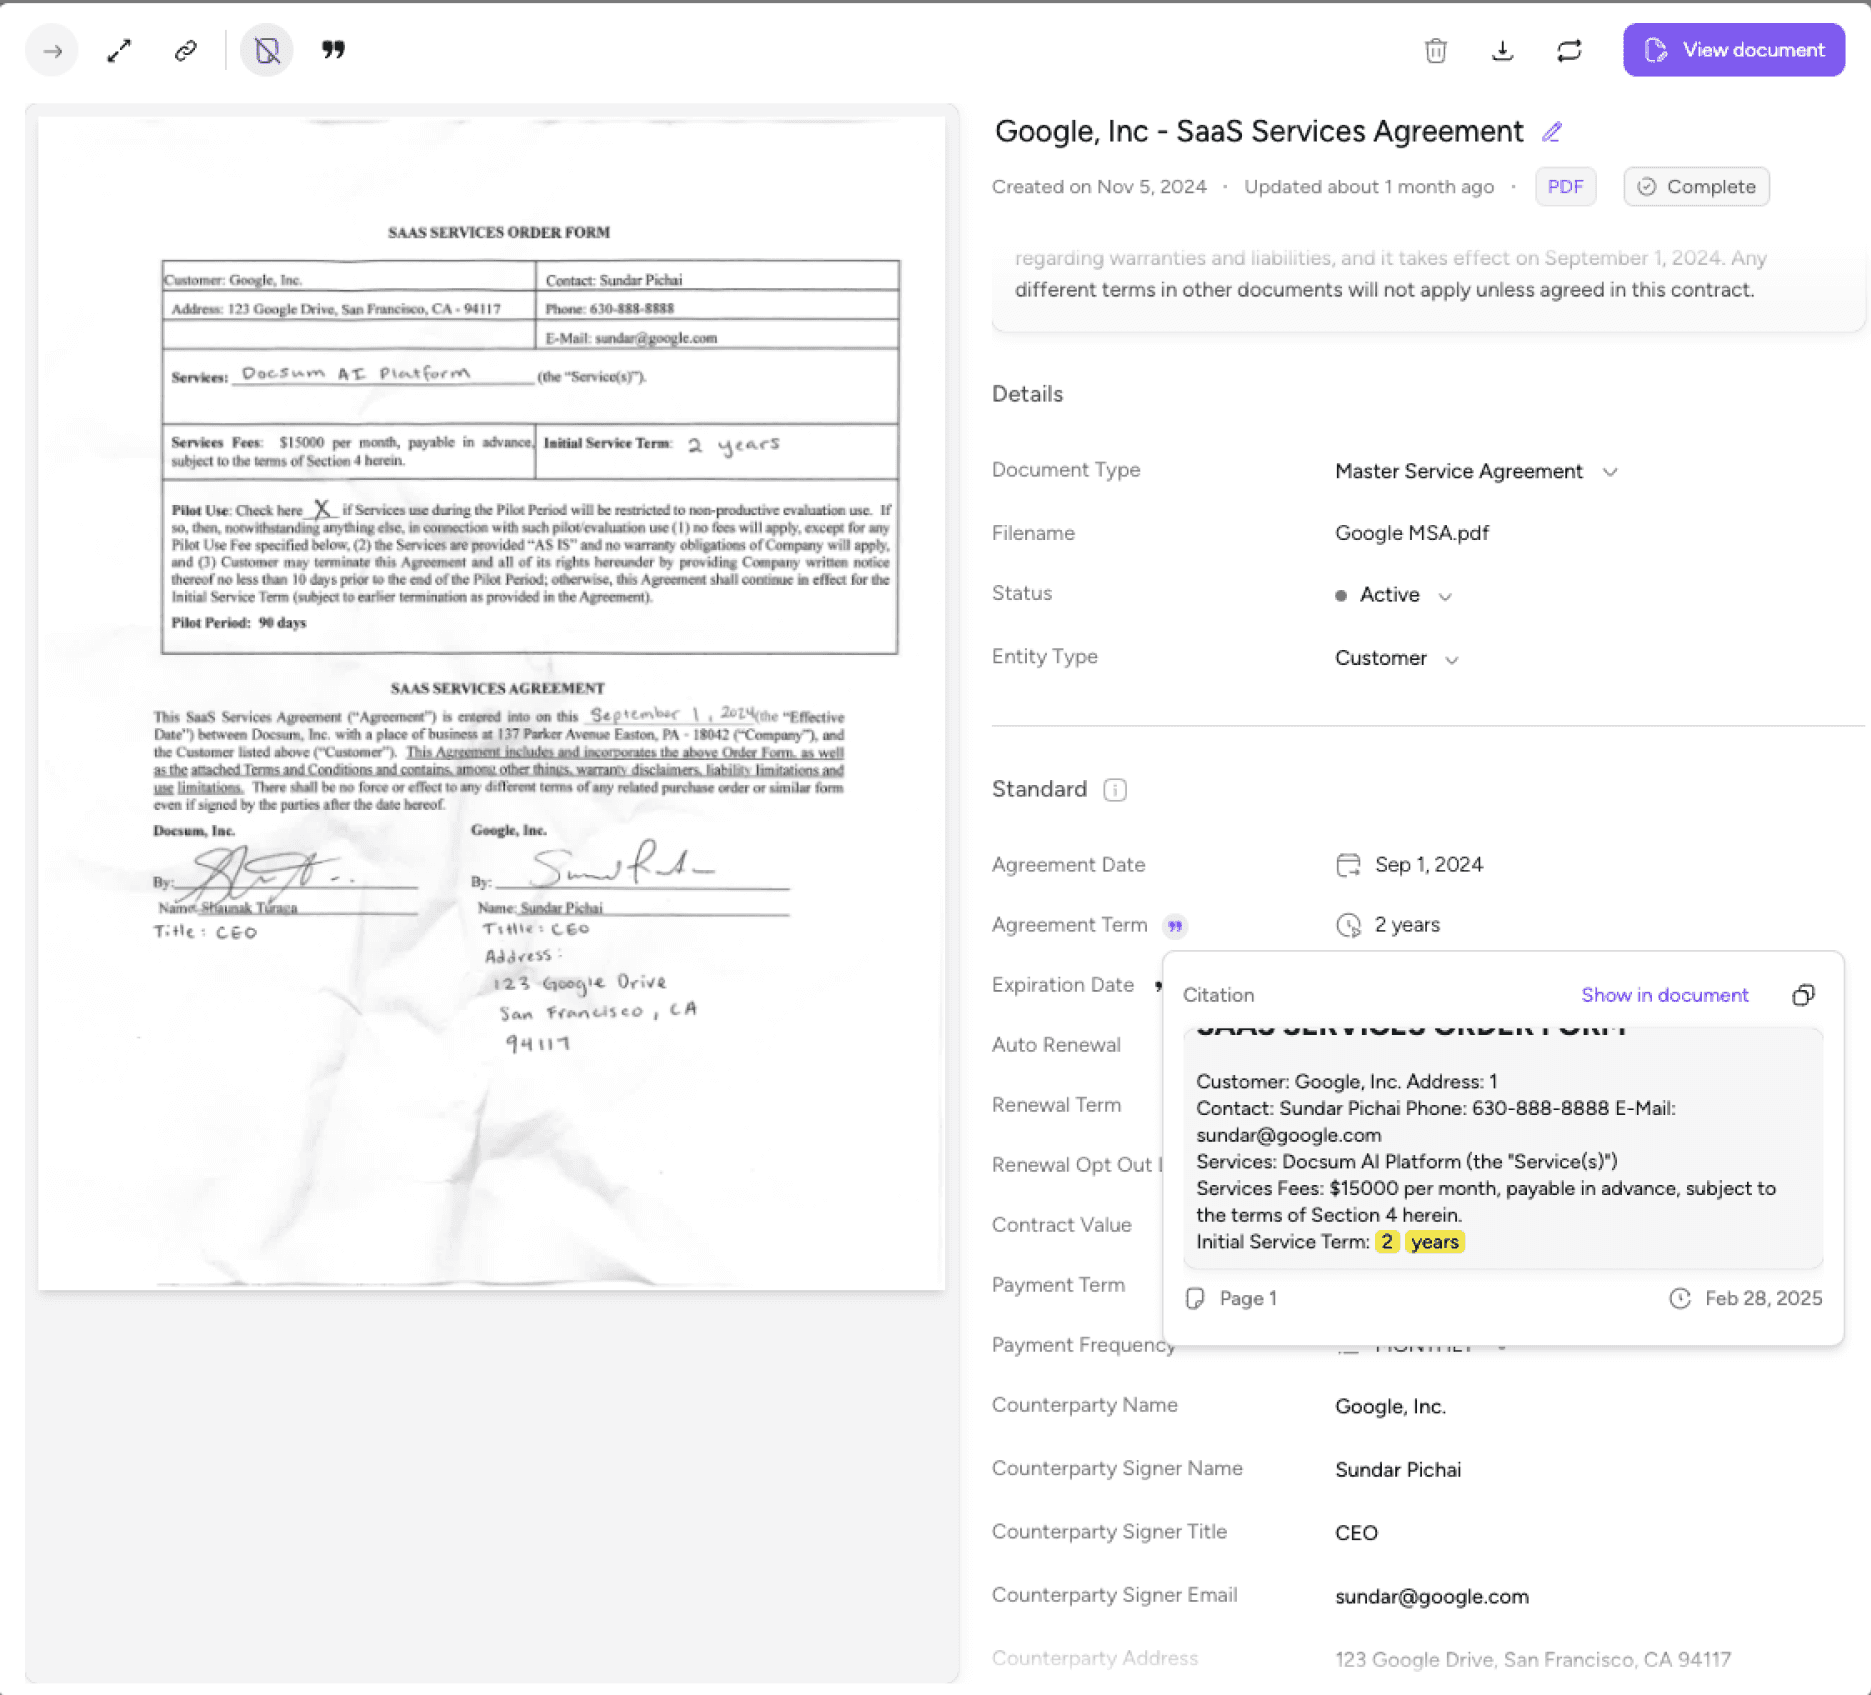1871x1695 pixels.
Task: Click the Renewal Term field label
Action: click(1056, 1105)
